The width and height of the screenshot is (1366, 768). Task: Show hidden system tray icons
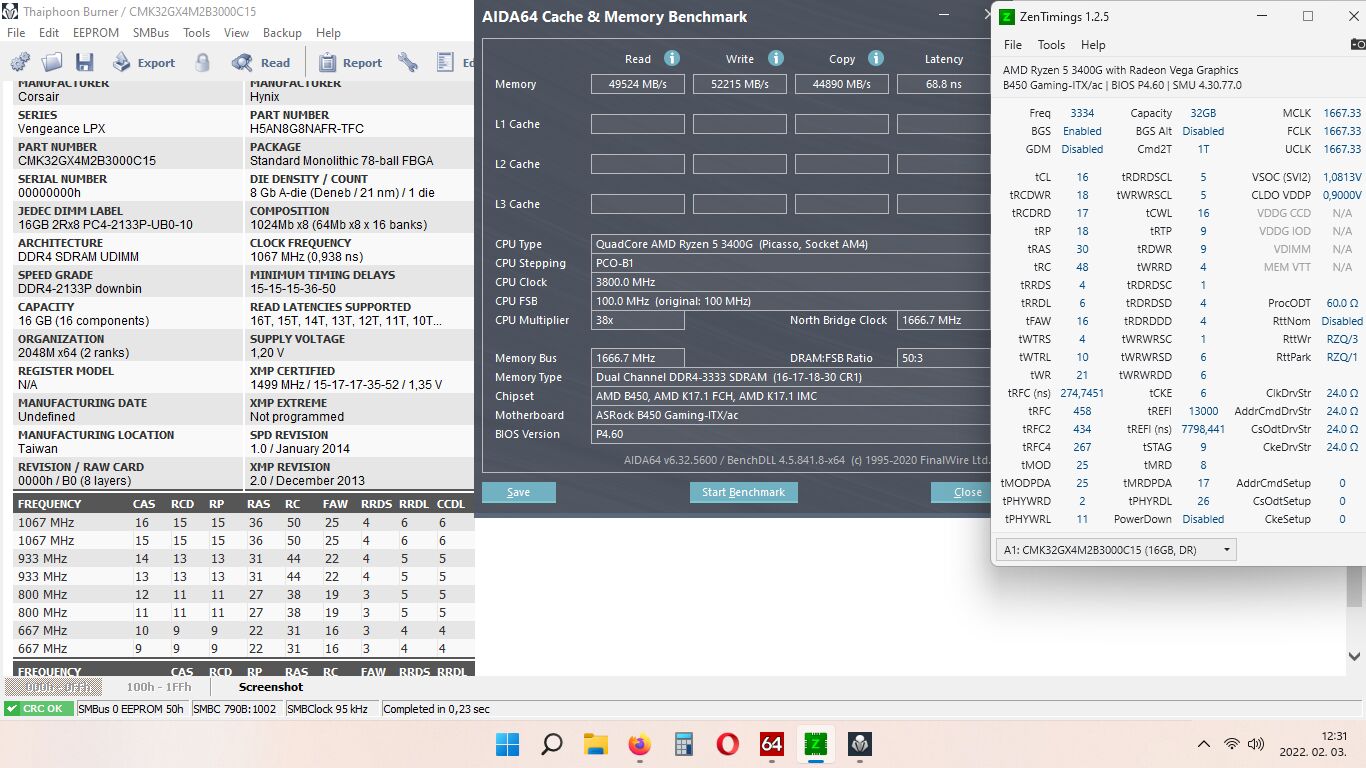pyautogui.click(x=1204, y=744)
